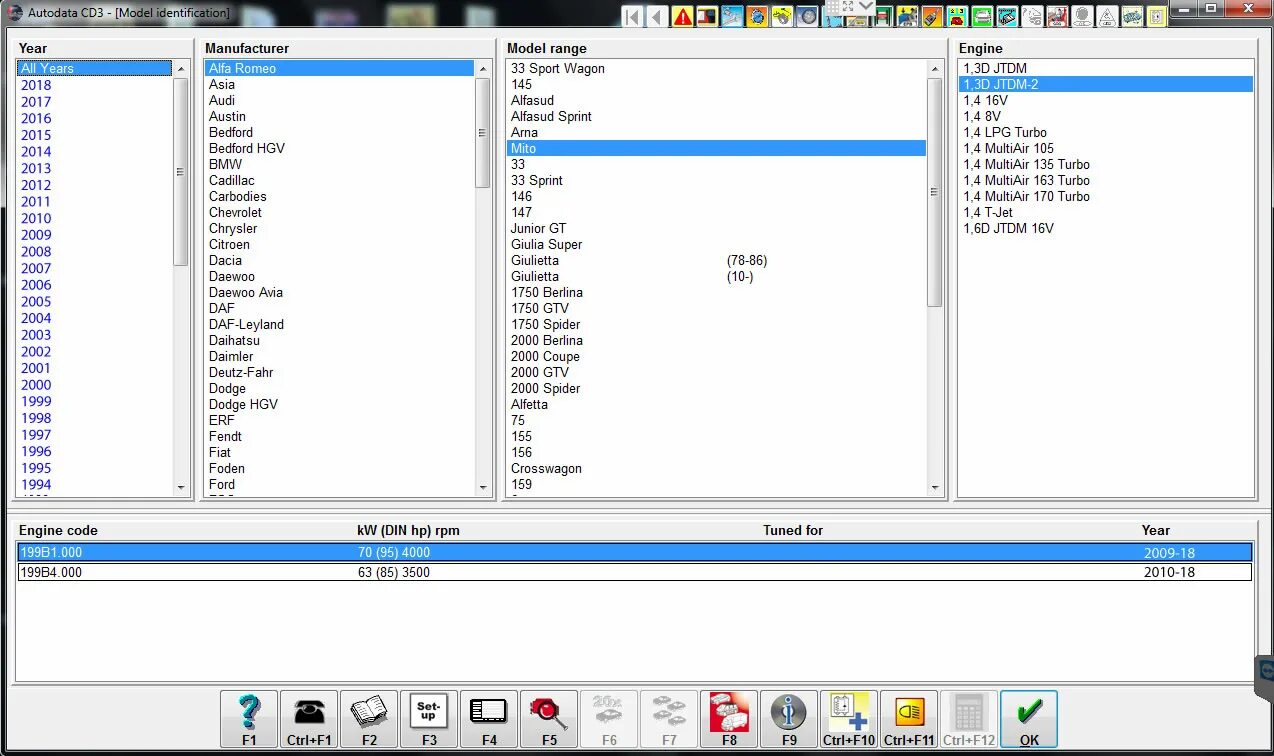This screenshot has height=756, width=1274.
Task: Click the F4 screen layout button
Action: coord(489,719)
